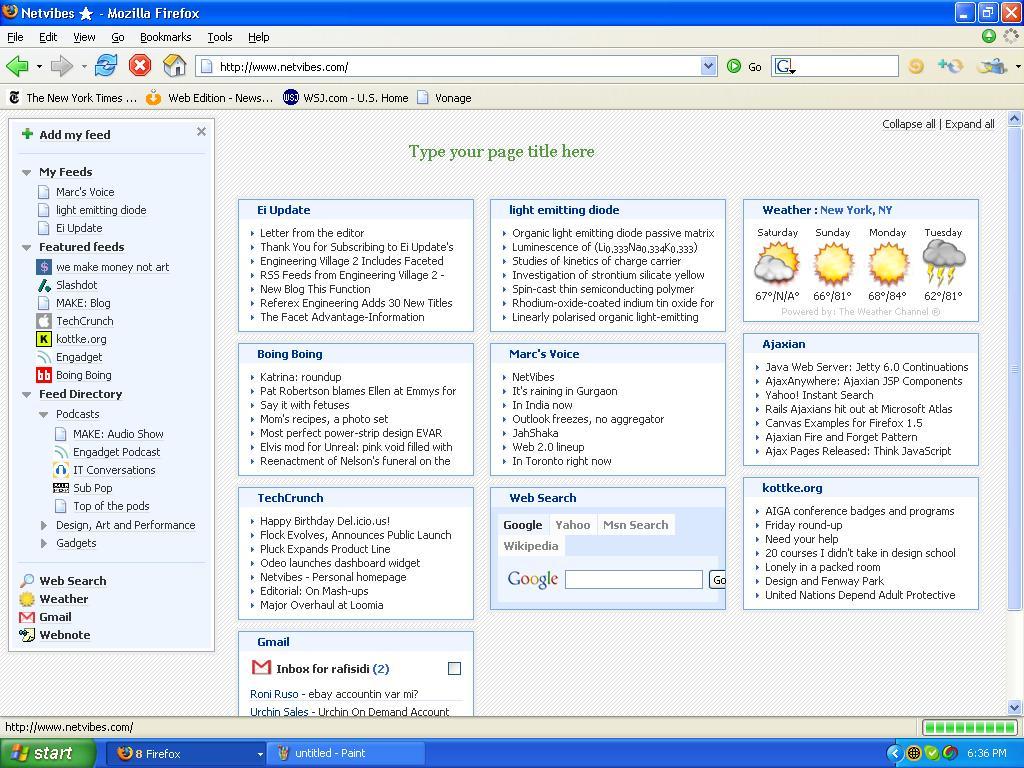Click the Gmail envelope icon in sidebar
1024x768 pixels.
[27, 617]
